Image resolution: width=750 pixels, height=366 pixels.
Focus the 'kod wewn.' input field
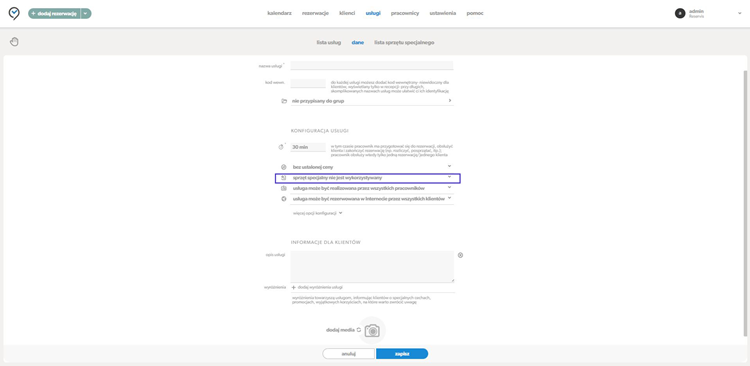[308, 83]
